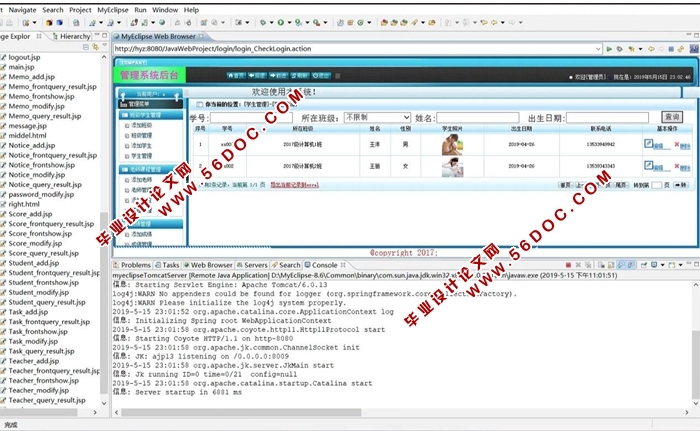Open the explorer view menu triangle

pyautogui.click(x=105, y=46)
